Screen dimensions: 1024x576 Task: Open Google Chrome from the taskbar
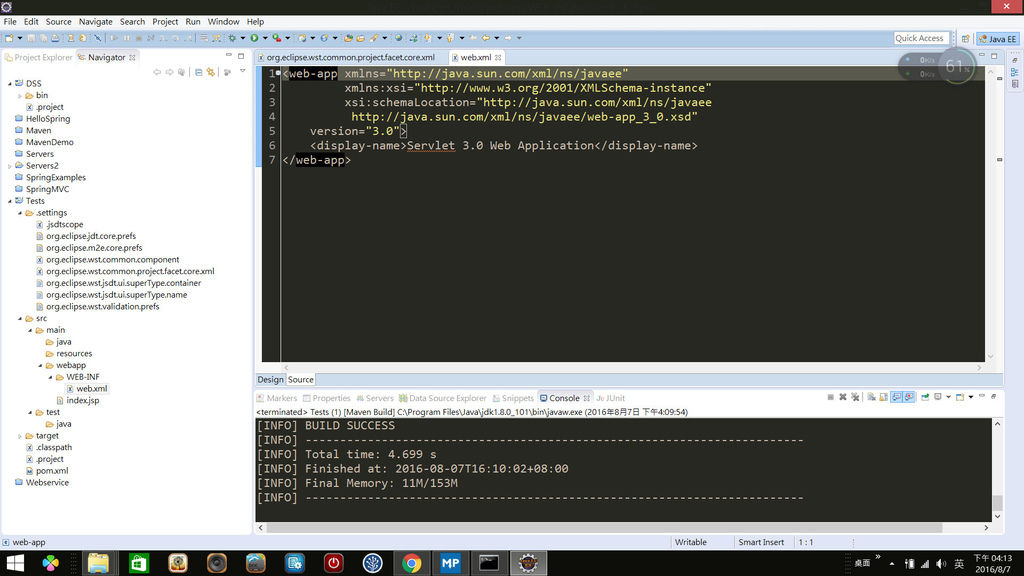tap(411, 563)
